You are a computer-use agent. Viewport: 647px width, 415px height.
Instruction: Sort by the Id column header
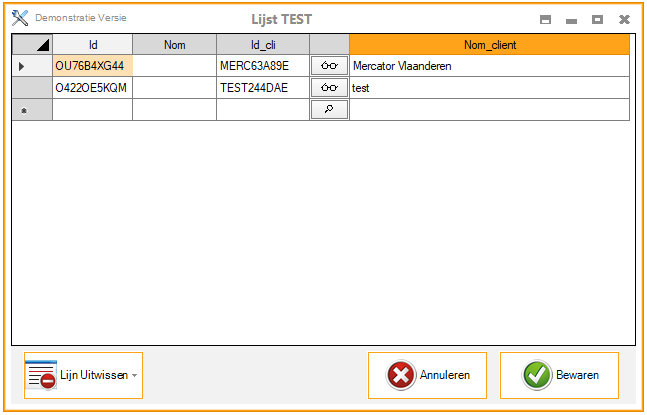[92, 45]
